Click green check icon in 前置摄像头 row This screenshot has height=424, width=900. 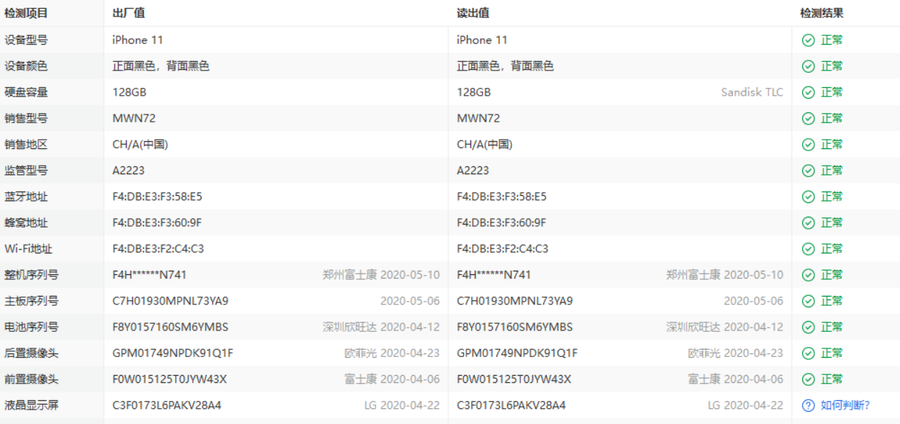[x=808, y=379]
